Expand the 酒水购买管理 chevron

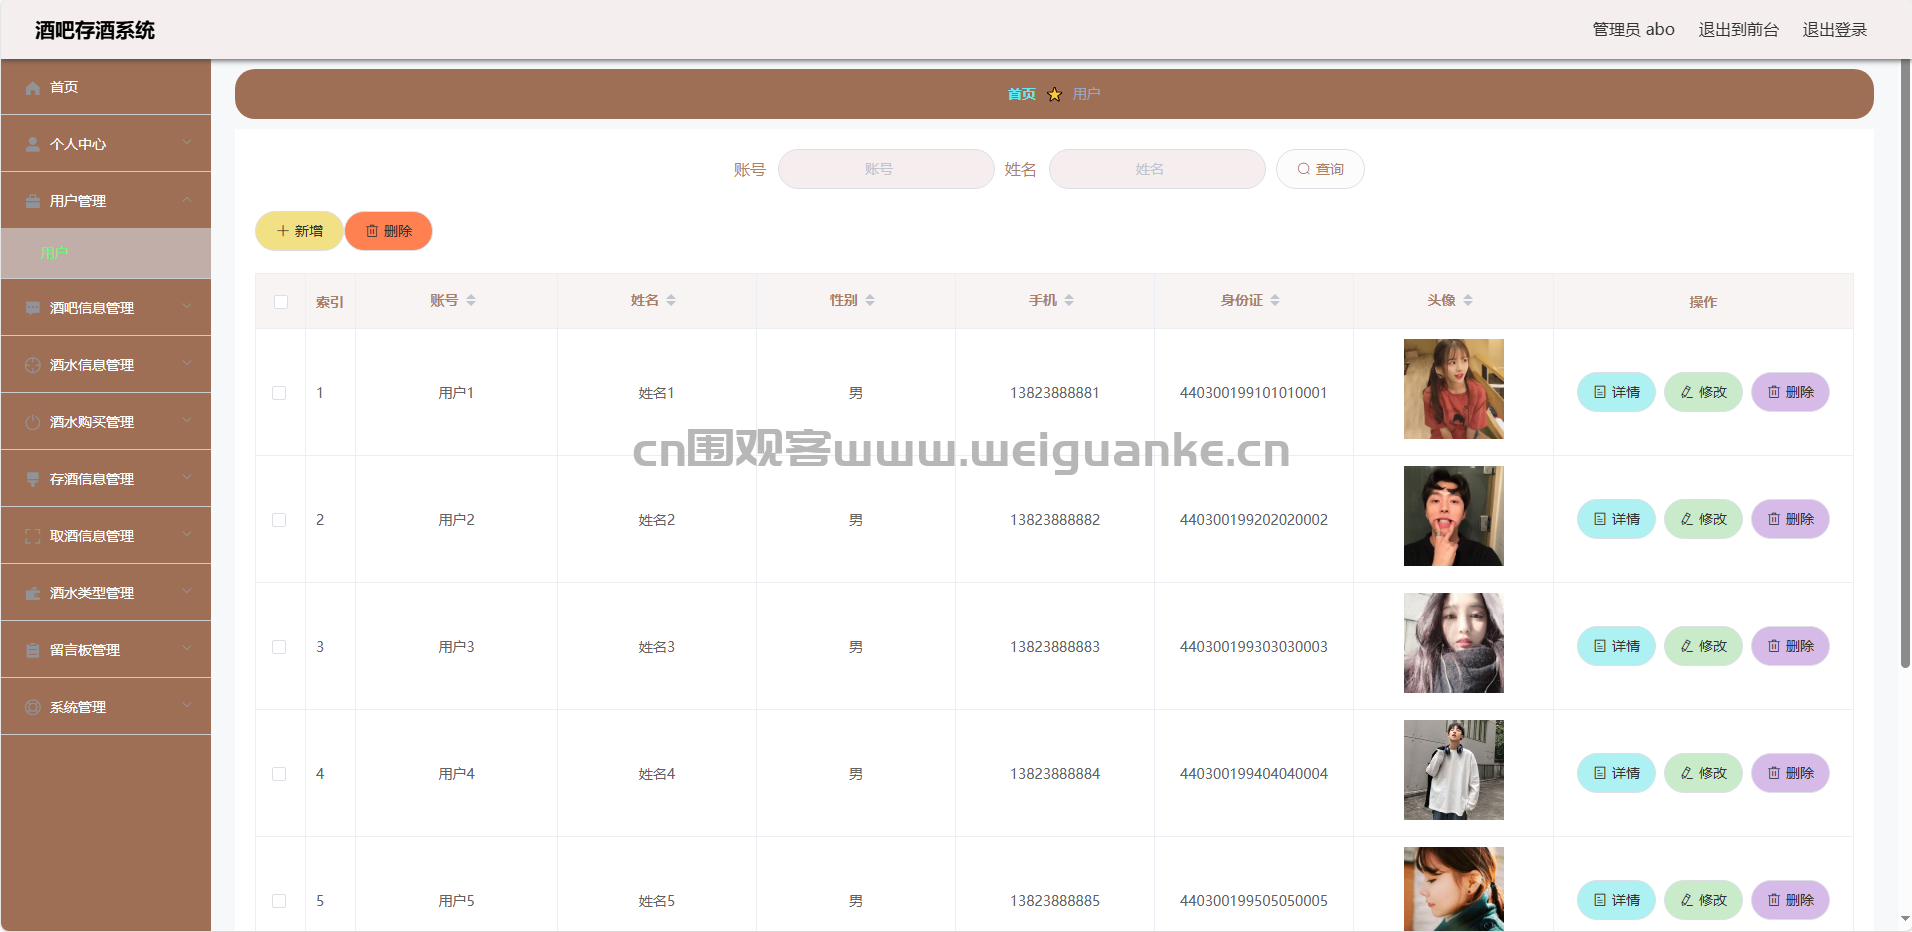(187, 421)
